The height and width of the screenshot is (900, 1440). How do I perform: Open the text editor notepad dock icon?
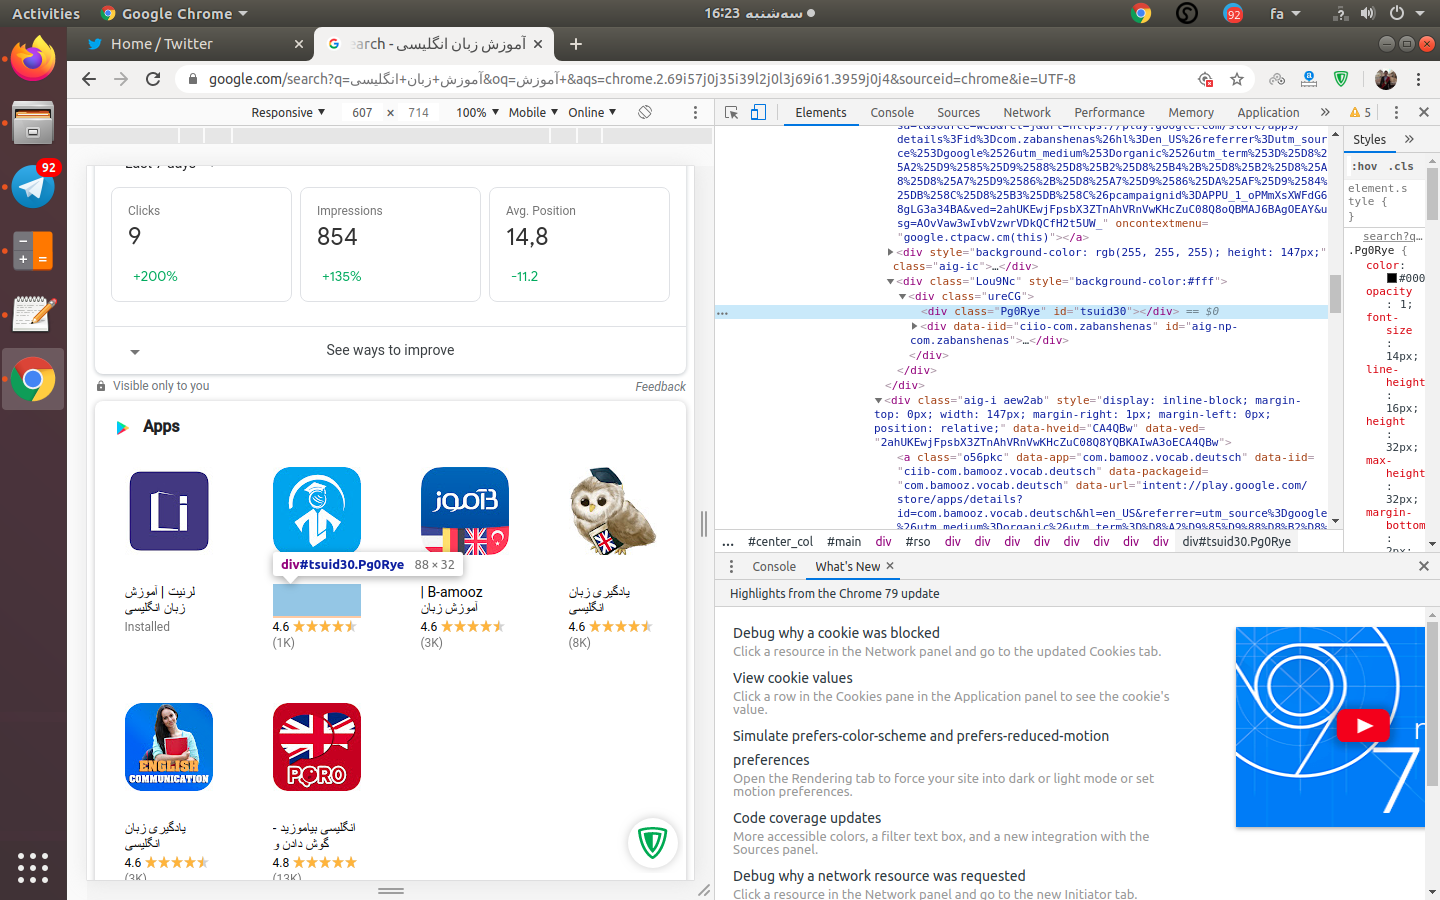tap(33, 315)
